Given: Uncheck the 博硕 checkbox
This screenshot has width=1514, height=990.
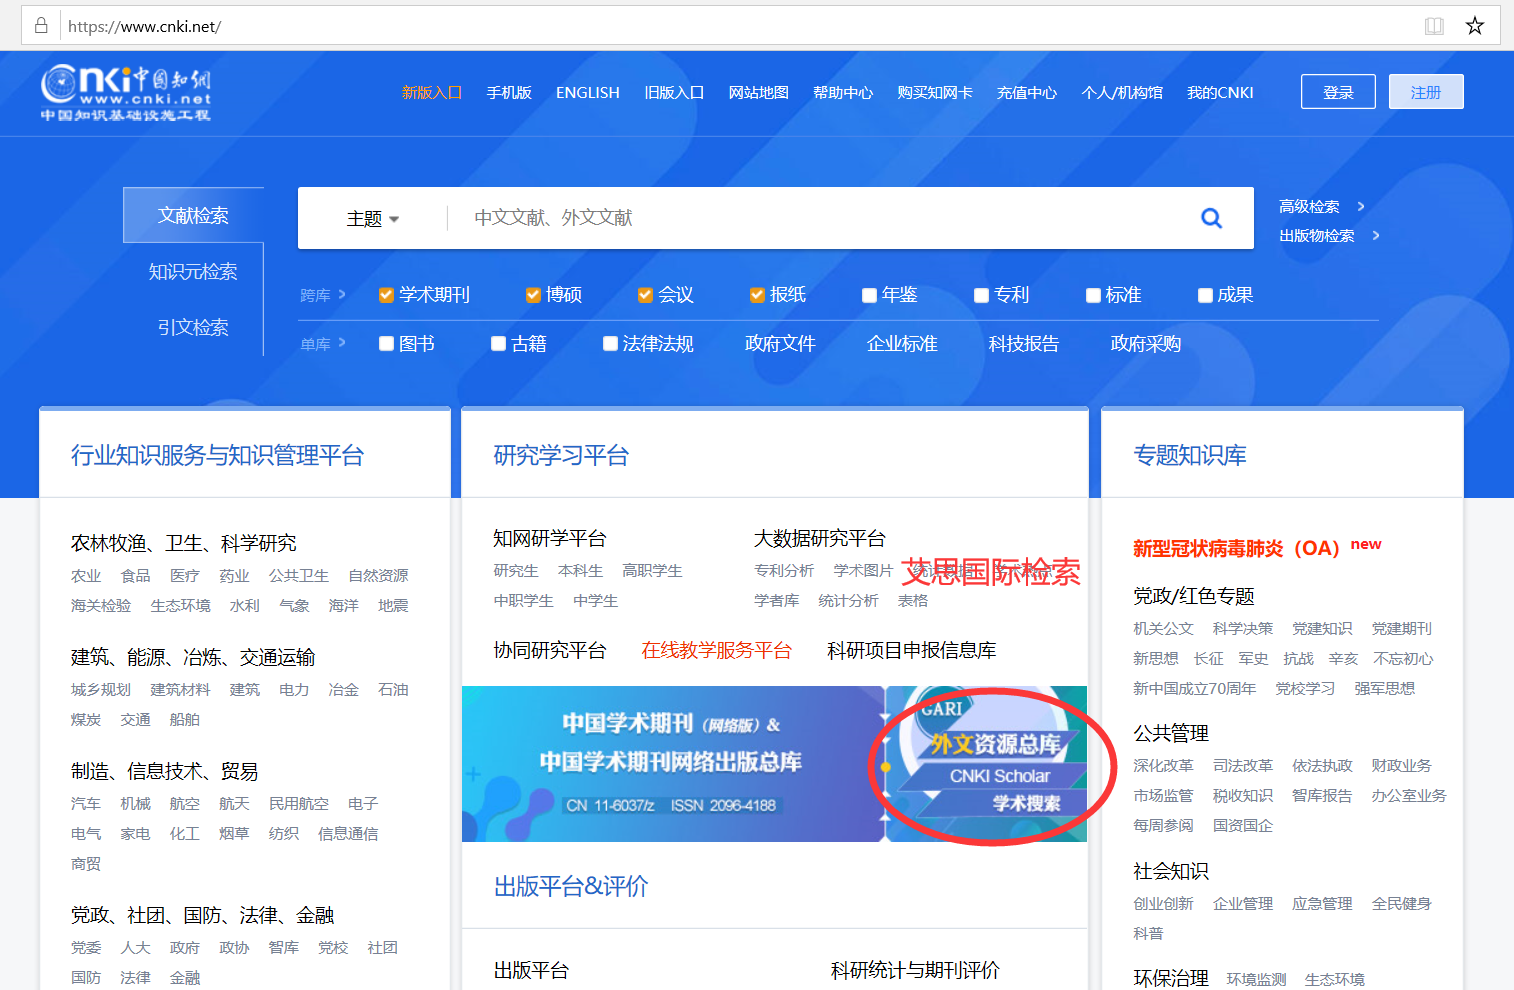Looking at the screenshot, I should [x=533, y=295].
